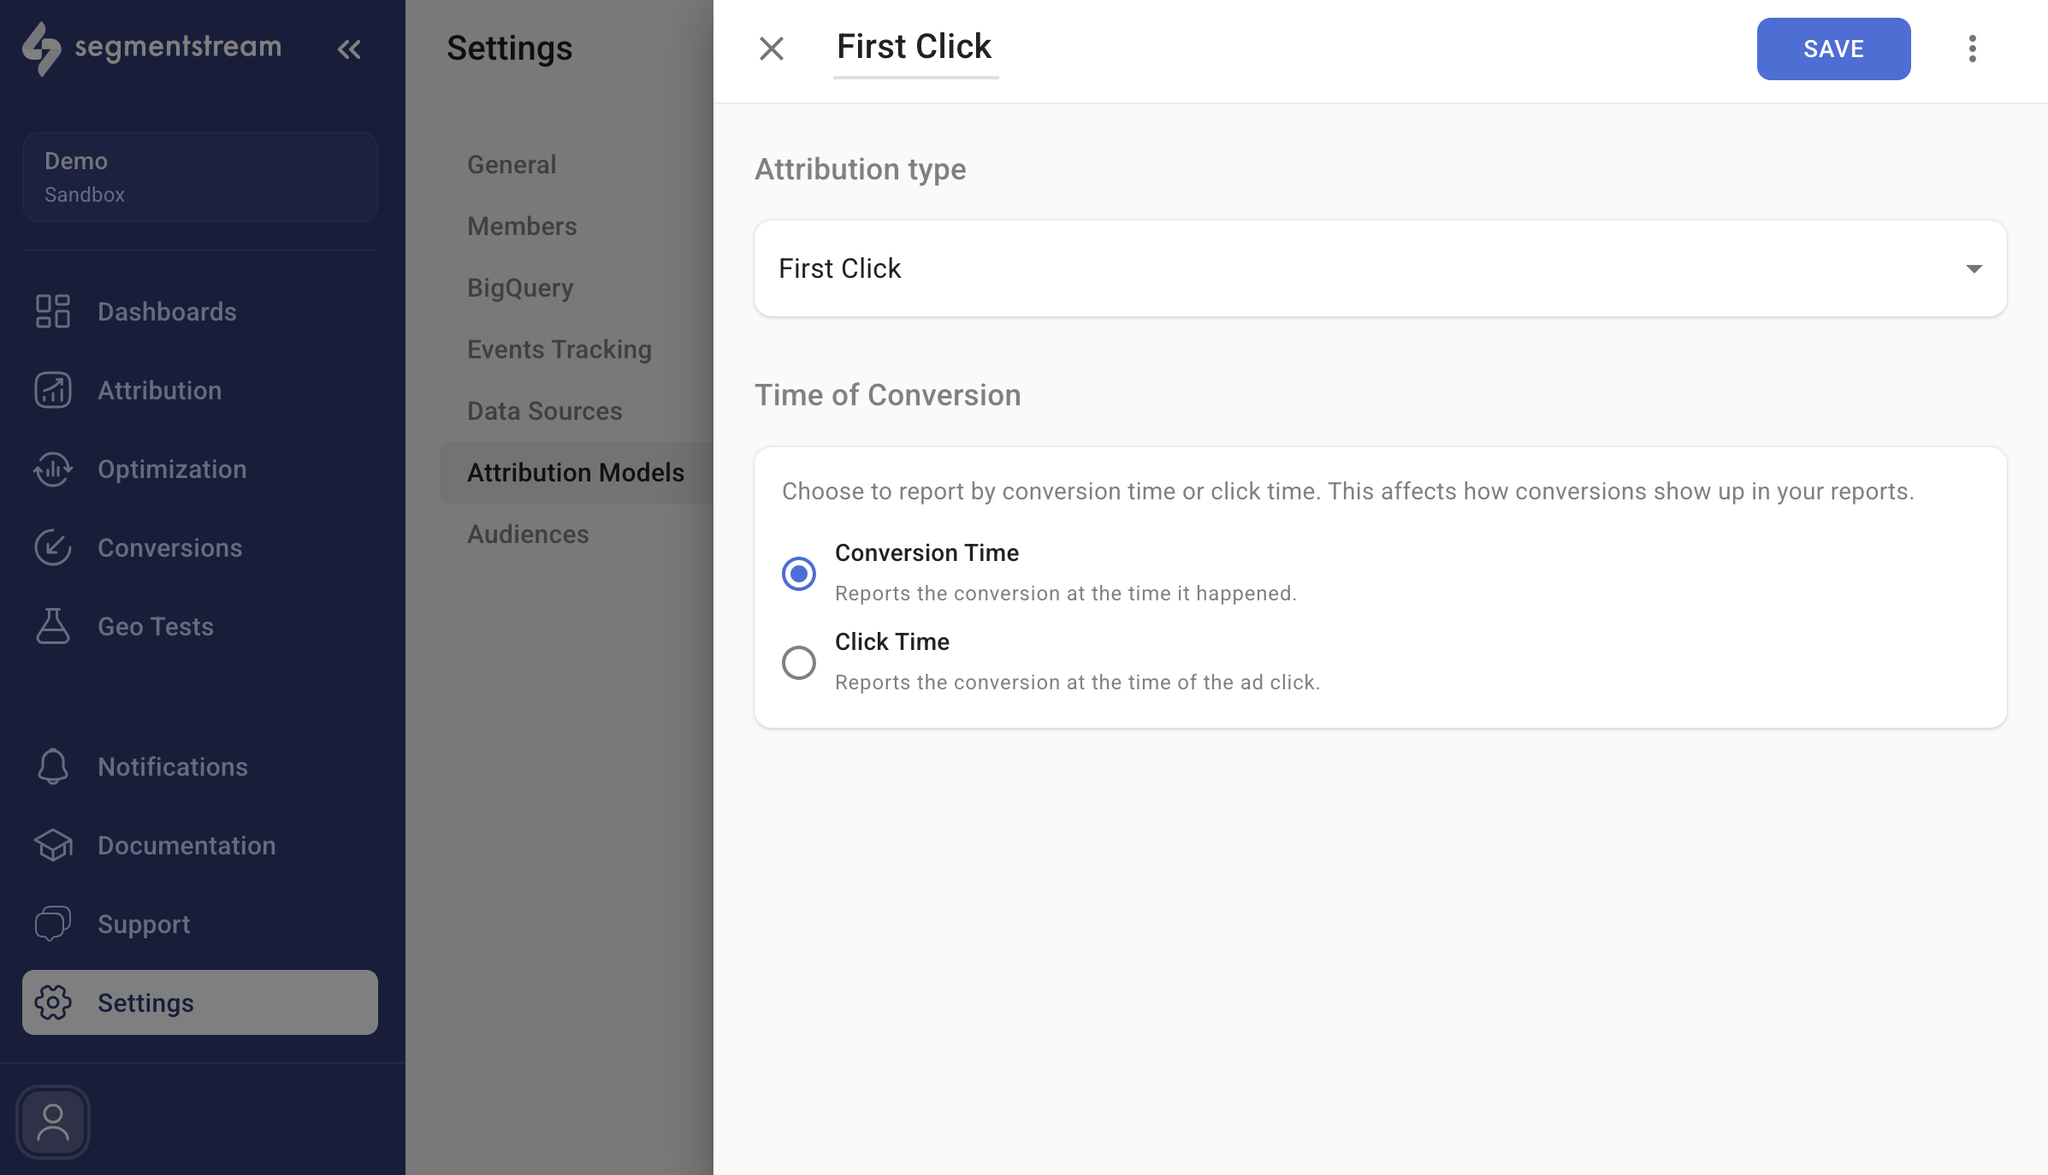The height and width of the screenshot is (1175, 2048).
Task: Expand the Attribution type dropdown
Action: click(x=1380, y=269)
